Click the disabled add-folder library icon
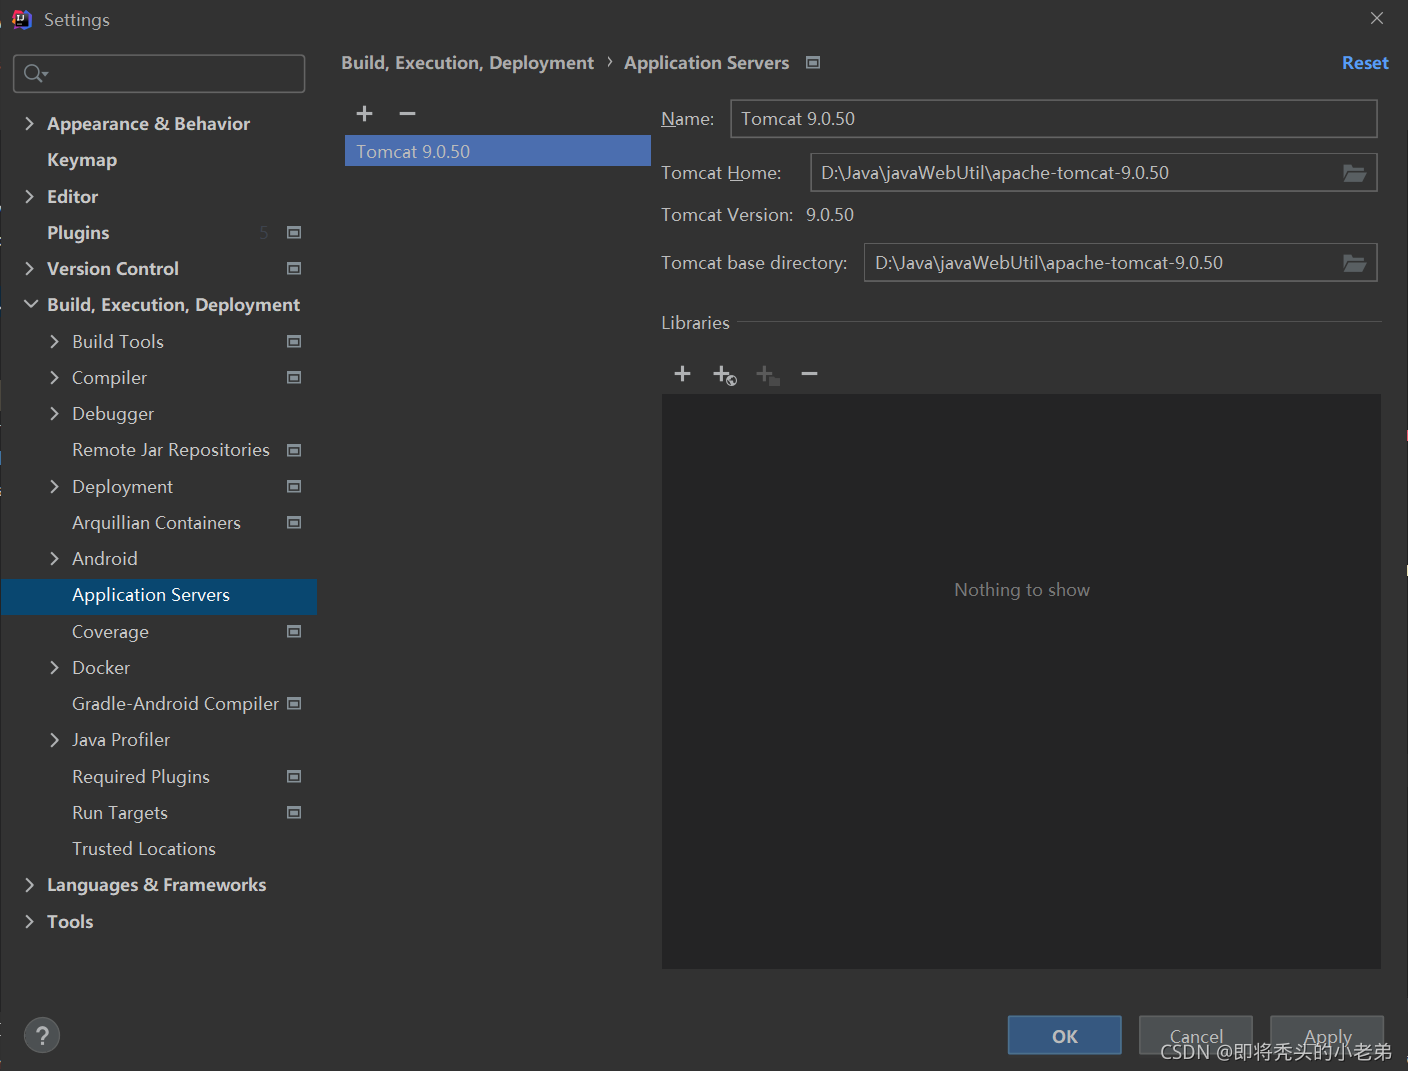Viewport: 1408px width, 1071px height. pos(768,375)
